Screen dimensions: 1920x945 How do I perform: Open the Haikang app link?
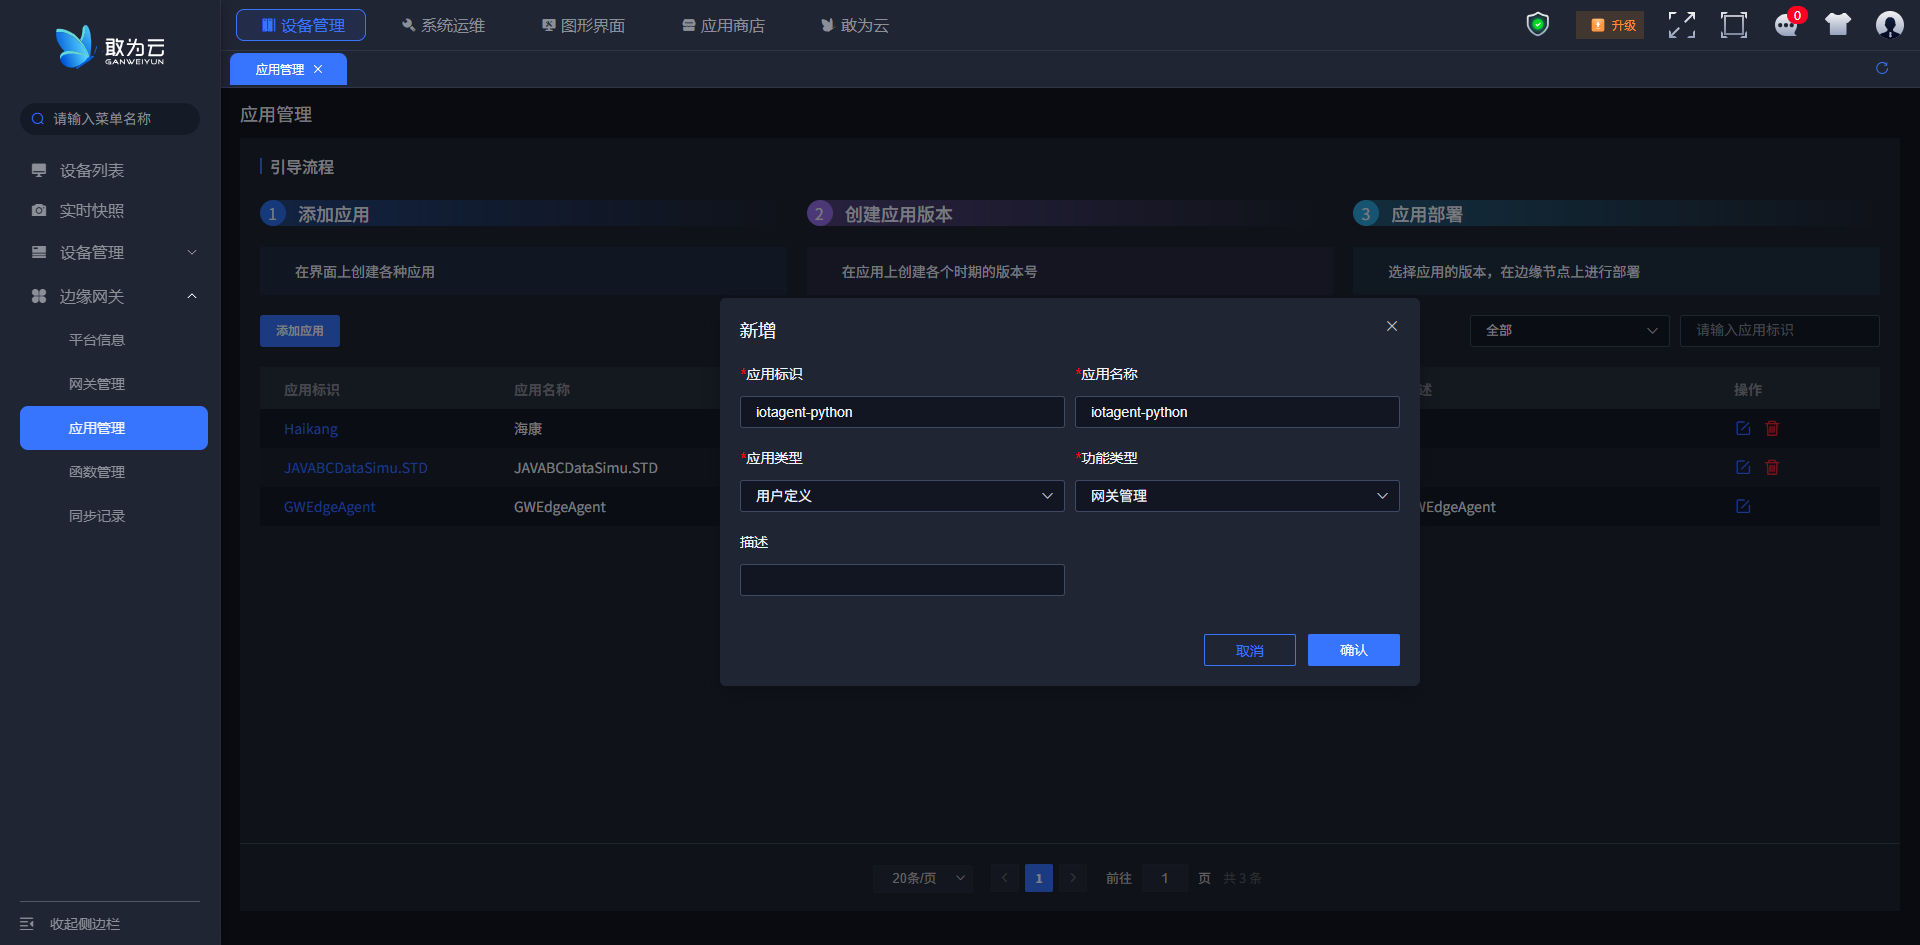(311, 429)
